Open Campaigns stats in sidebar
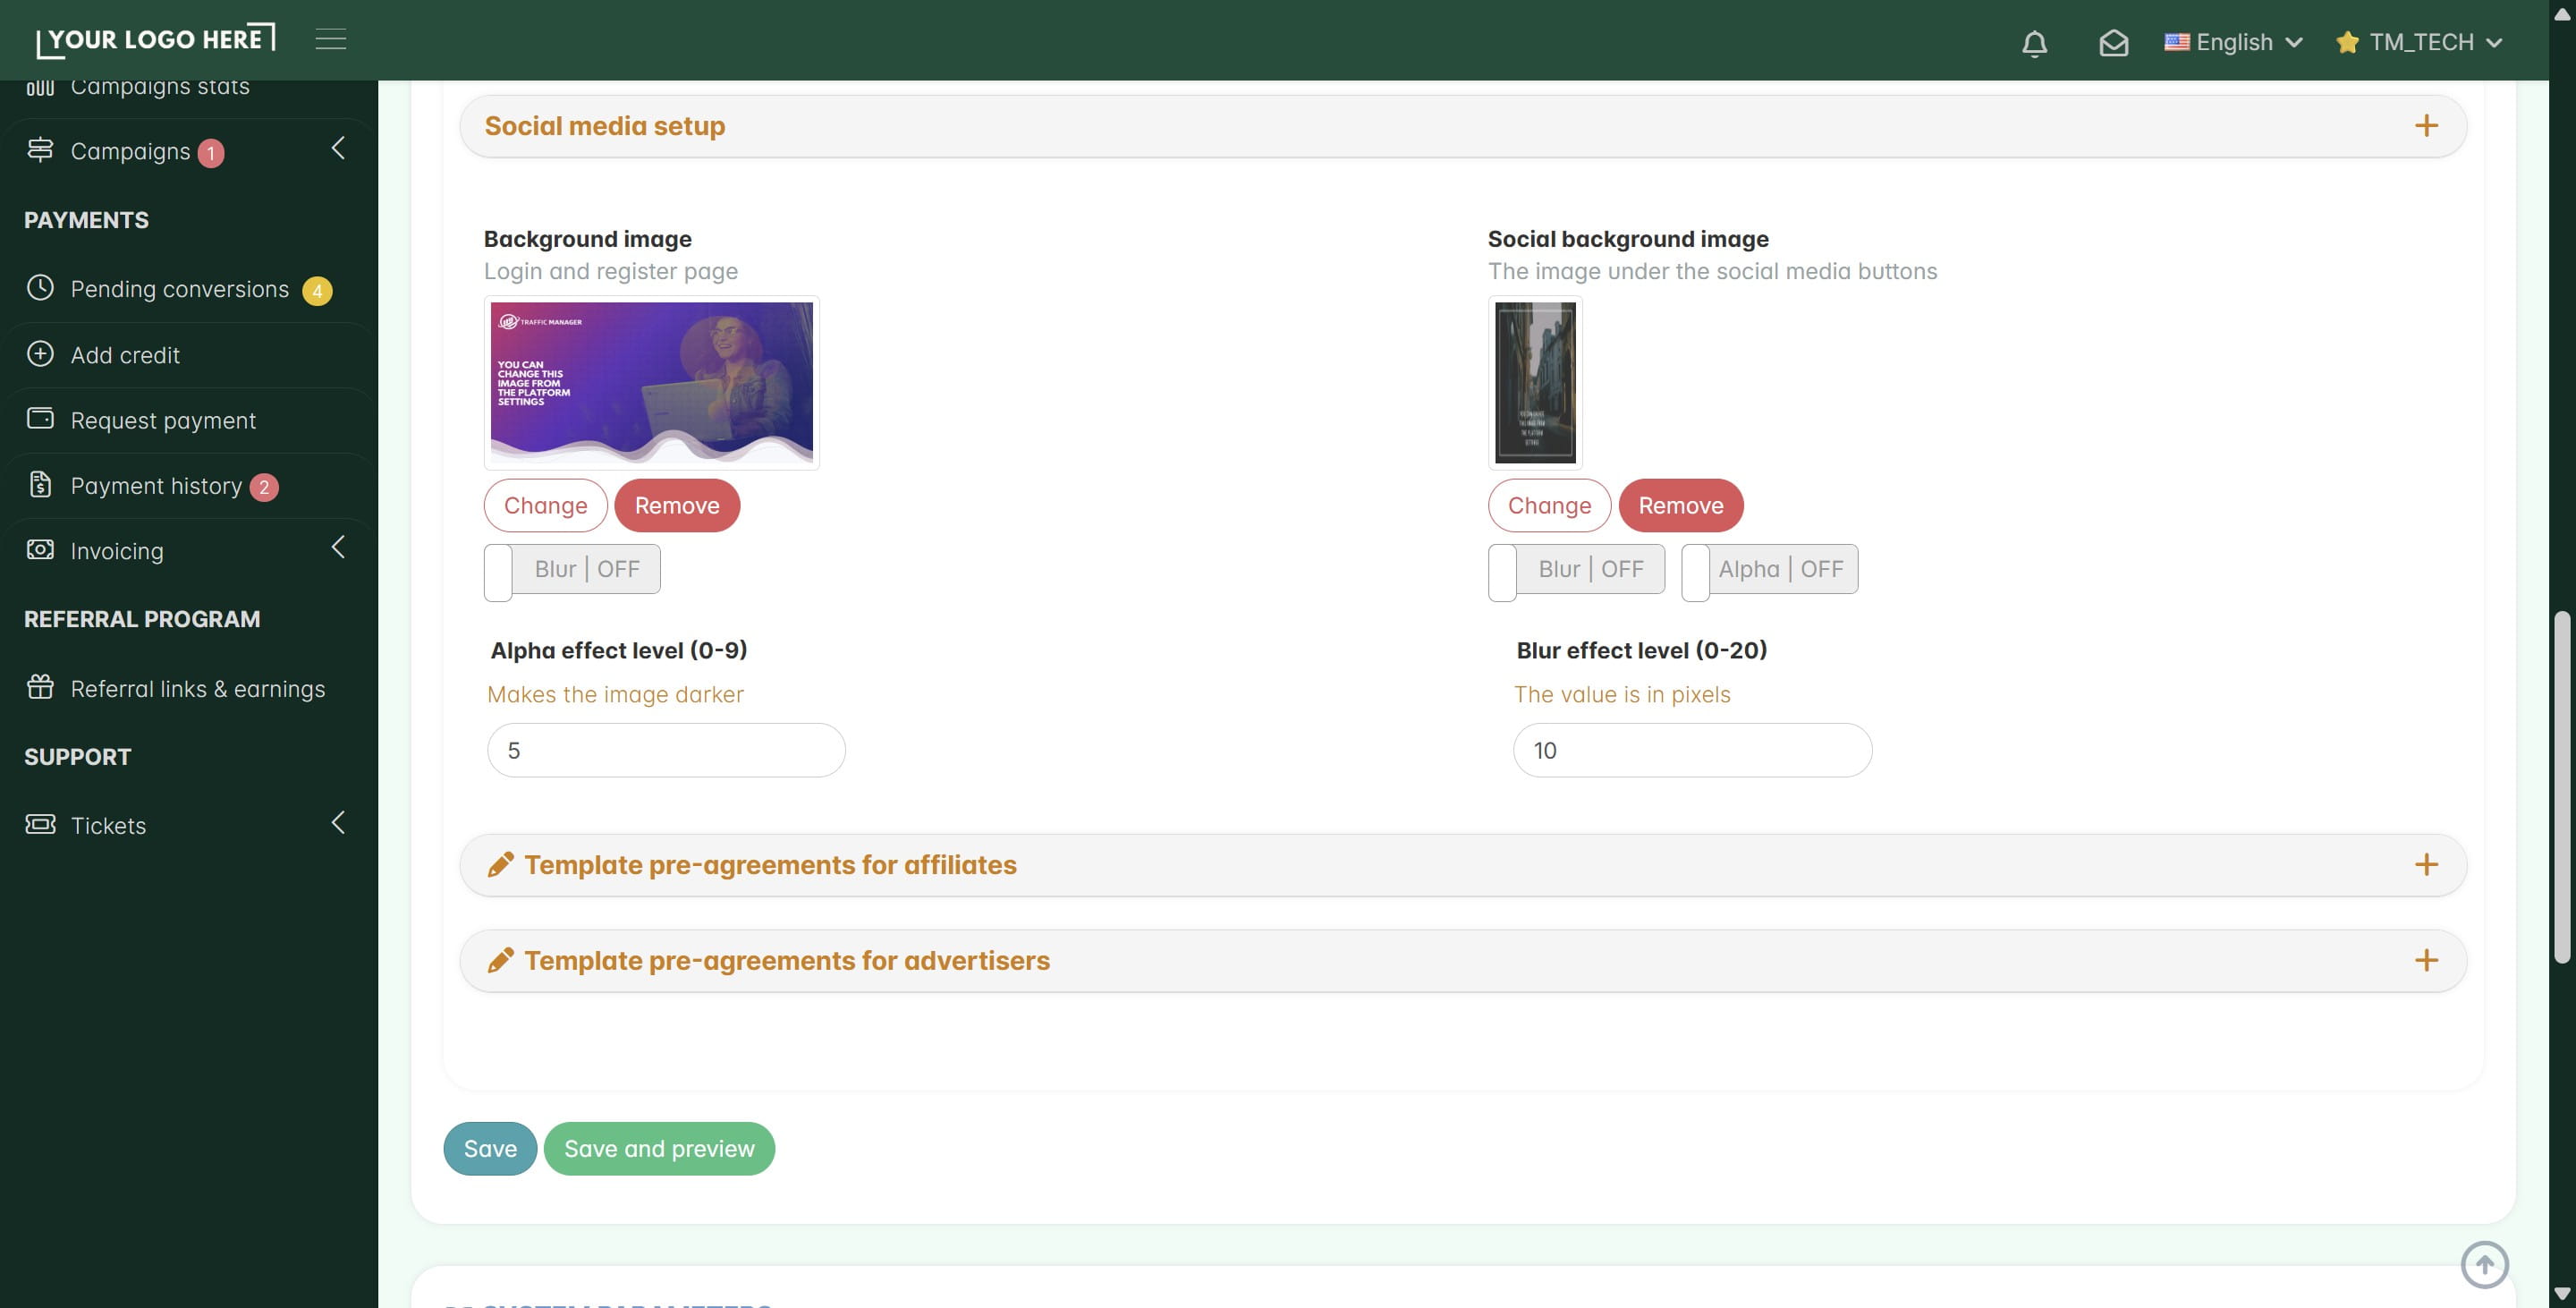 click(160, 87)
